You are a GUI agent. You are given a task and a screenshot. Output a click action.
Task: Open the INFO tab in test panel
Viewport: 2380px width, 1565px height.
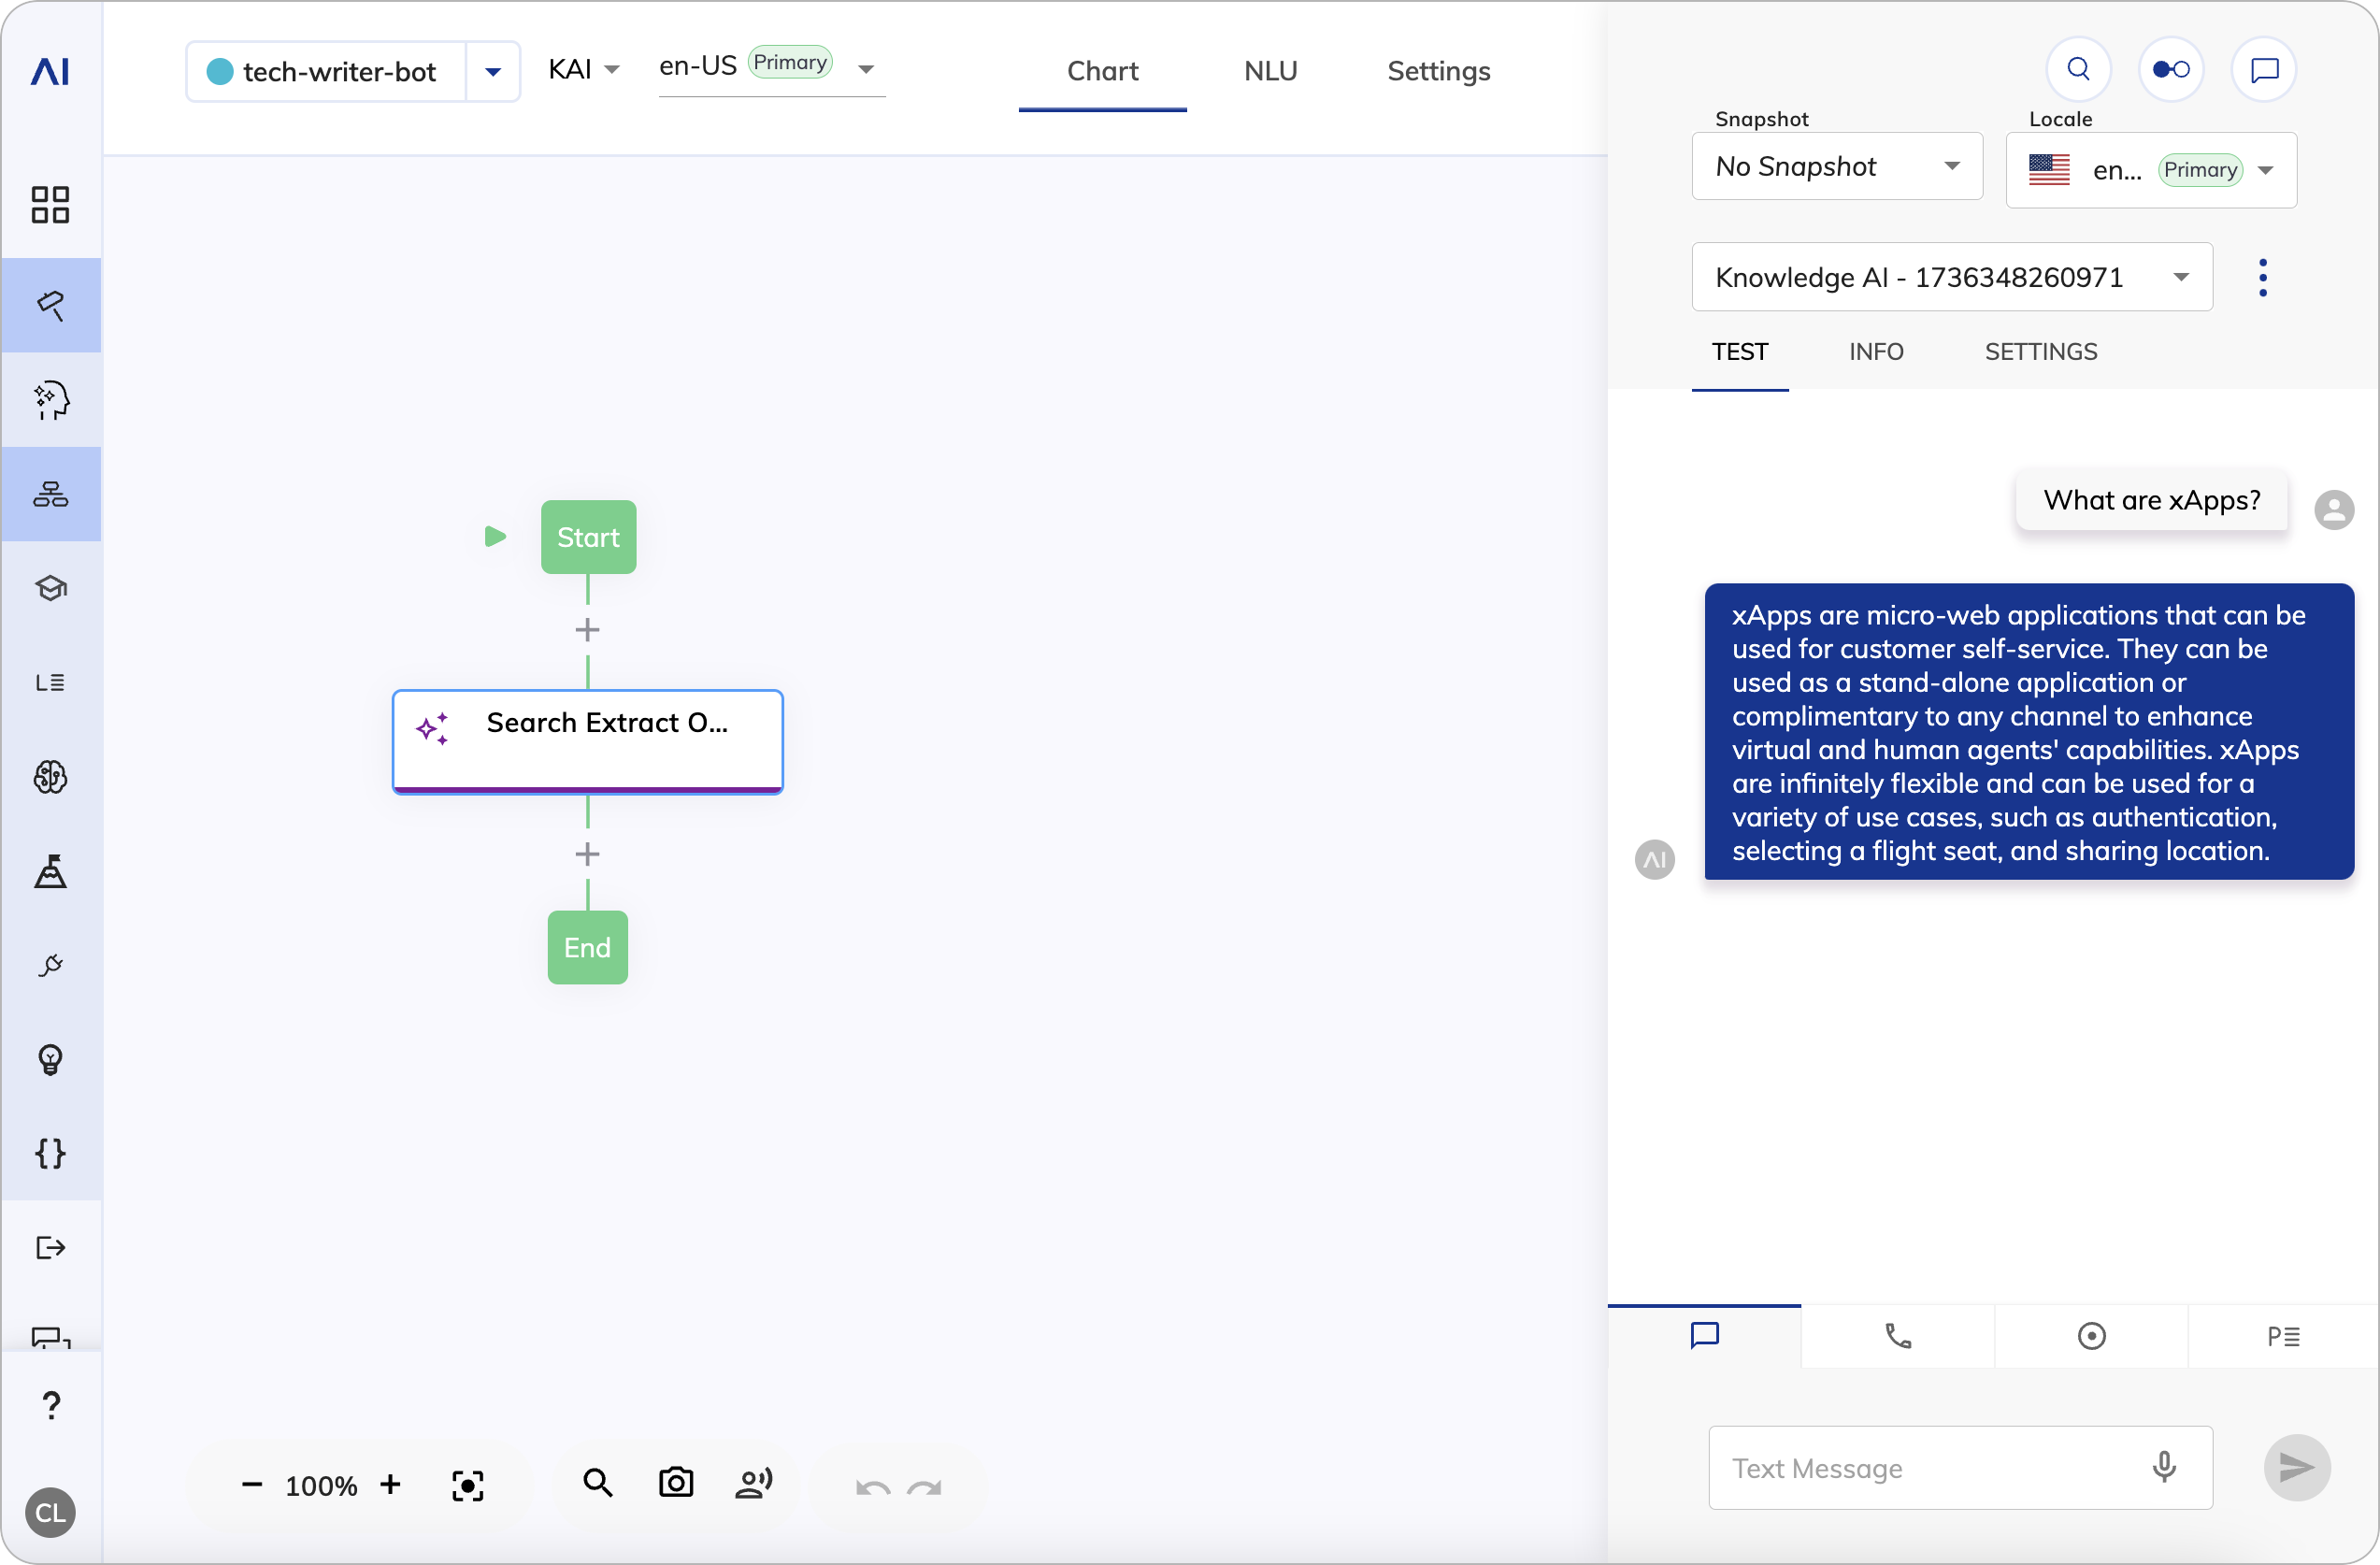(1875, 352)
